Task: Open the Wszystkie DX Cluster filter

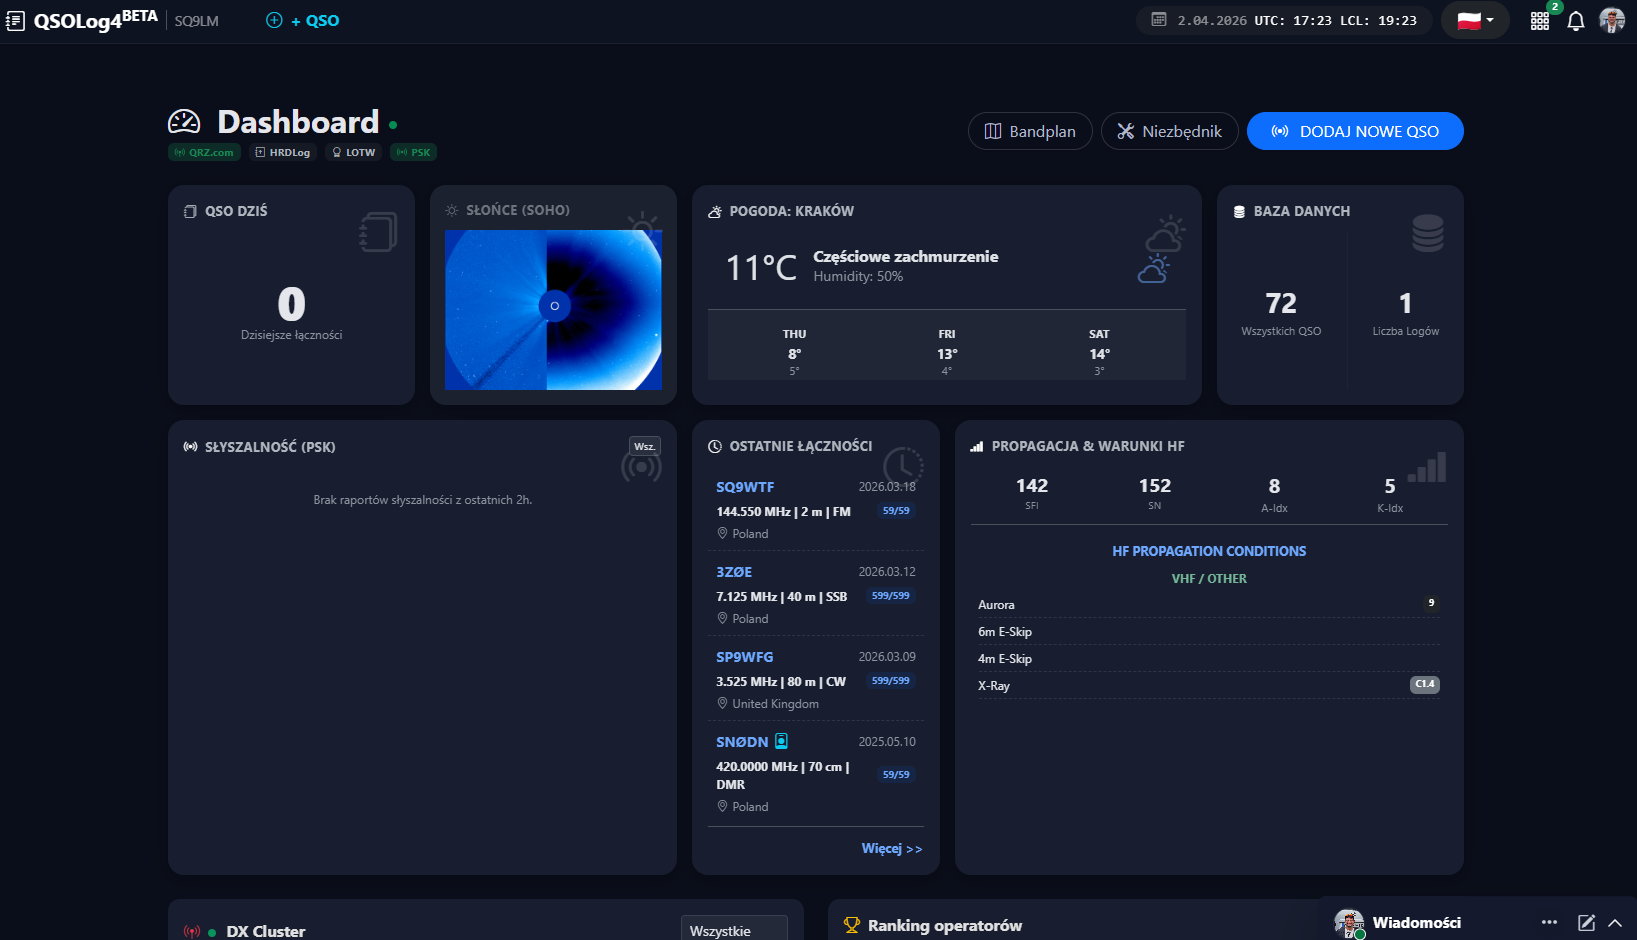Action: pos(733,930)
